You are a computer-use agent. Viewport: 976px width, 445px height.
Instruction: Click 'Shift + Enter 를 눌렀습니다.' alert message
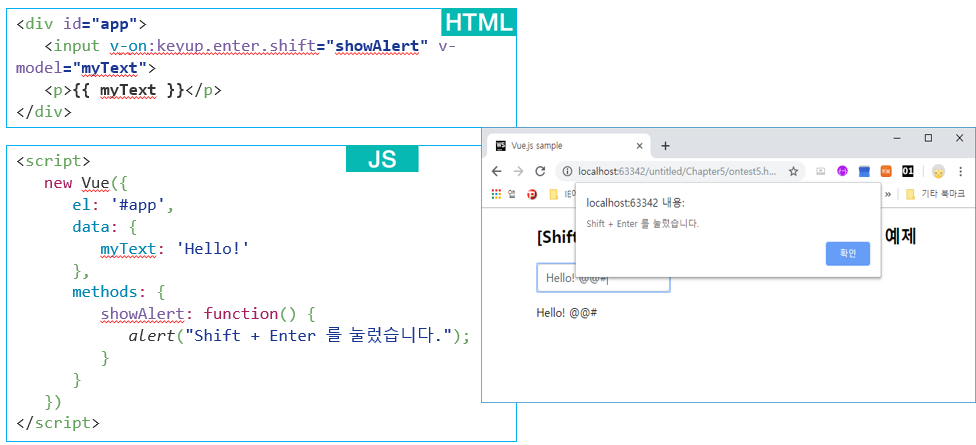tap(642, 223)
